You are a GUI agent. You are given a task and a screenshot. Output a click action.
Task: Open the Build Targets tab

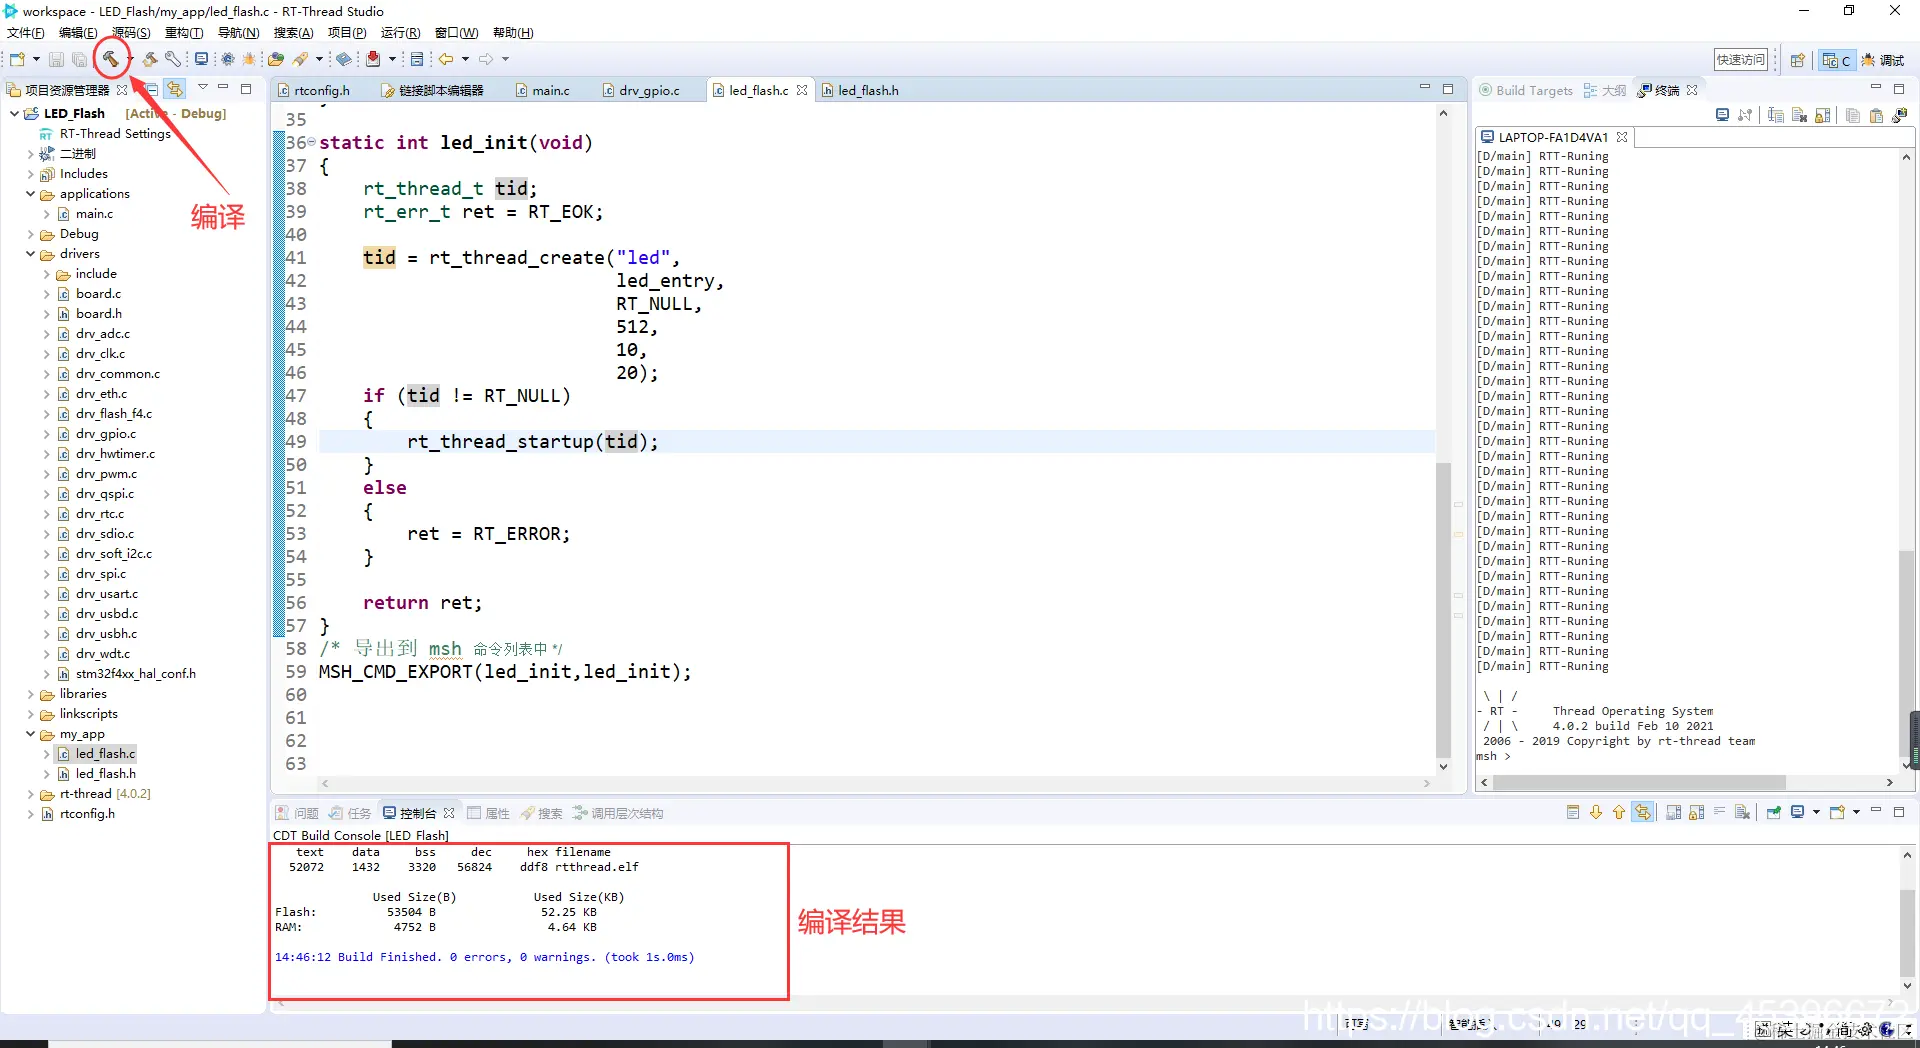tap(1526, 90)
